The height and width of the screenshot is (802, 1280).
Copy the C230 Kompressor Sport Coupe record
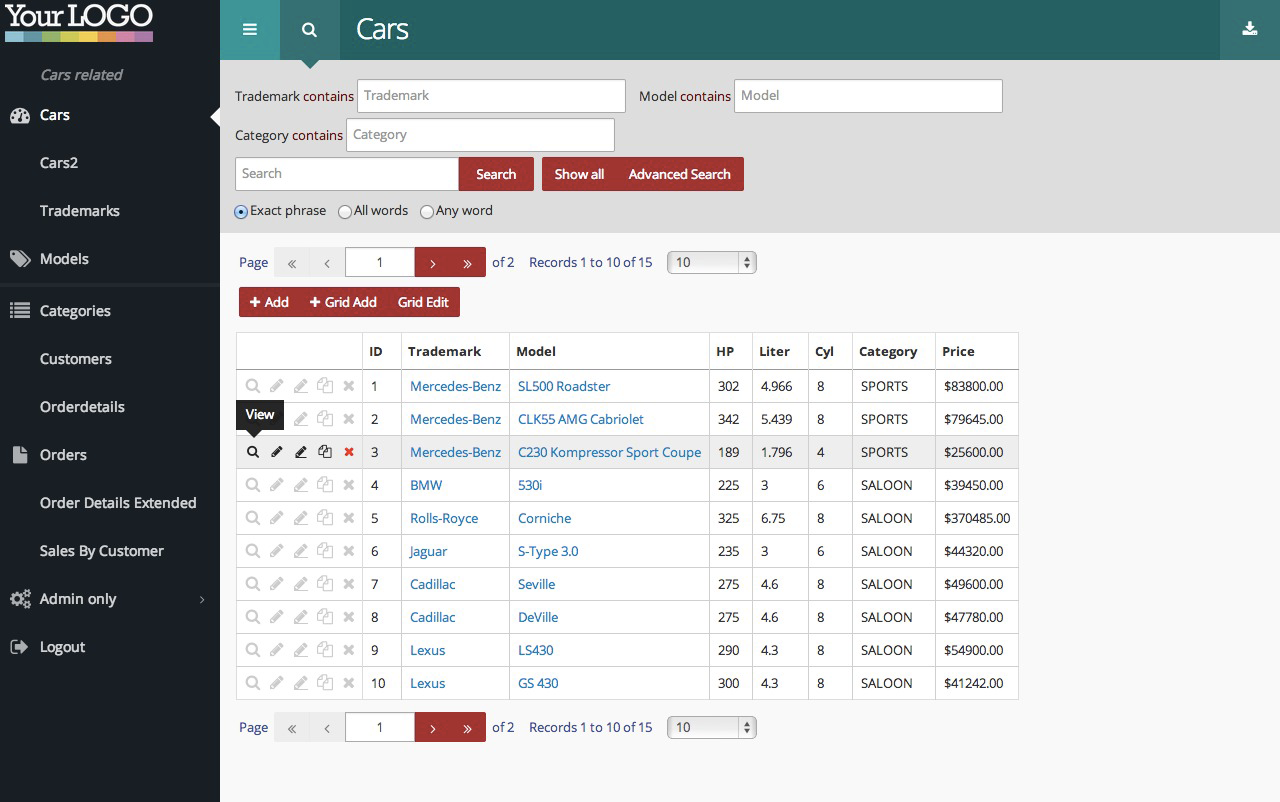click(325, 452)
